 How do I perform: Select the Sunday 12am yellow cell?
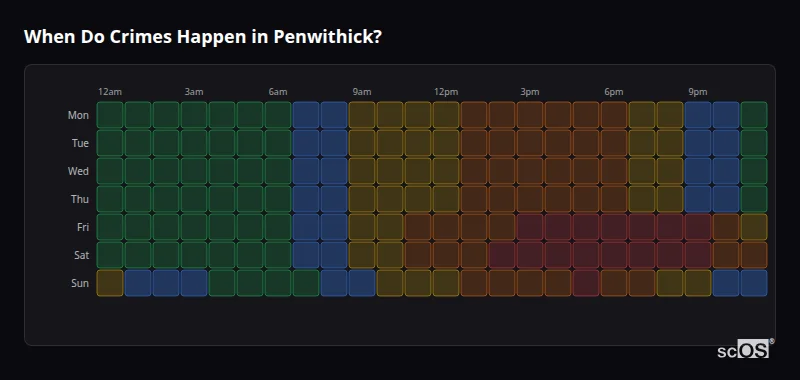(x=110, y=283)
